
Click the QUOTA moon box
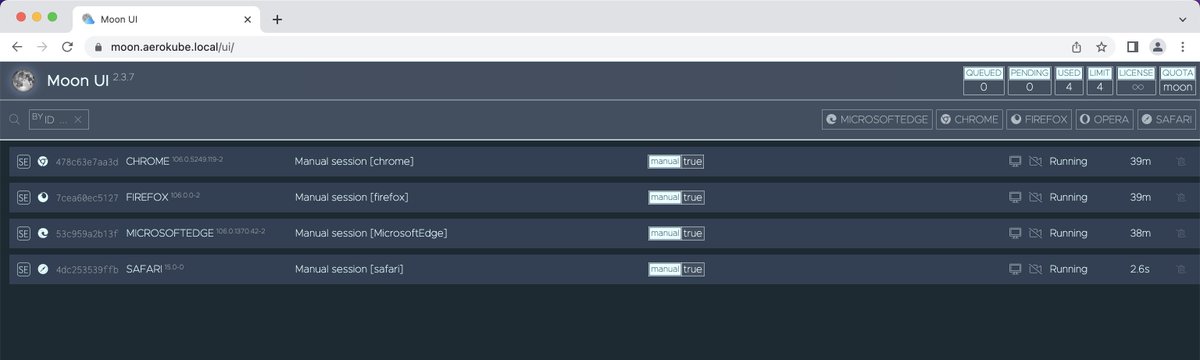1177,81
